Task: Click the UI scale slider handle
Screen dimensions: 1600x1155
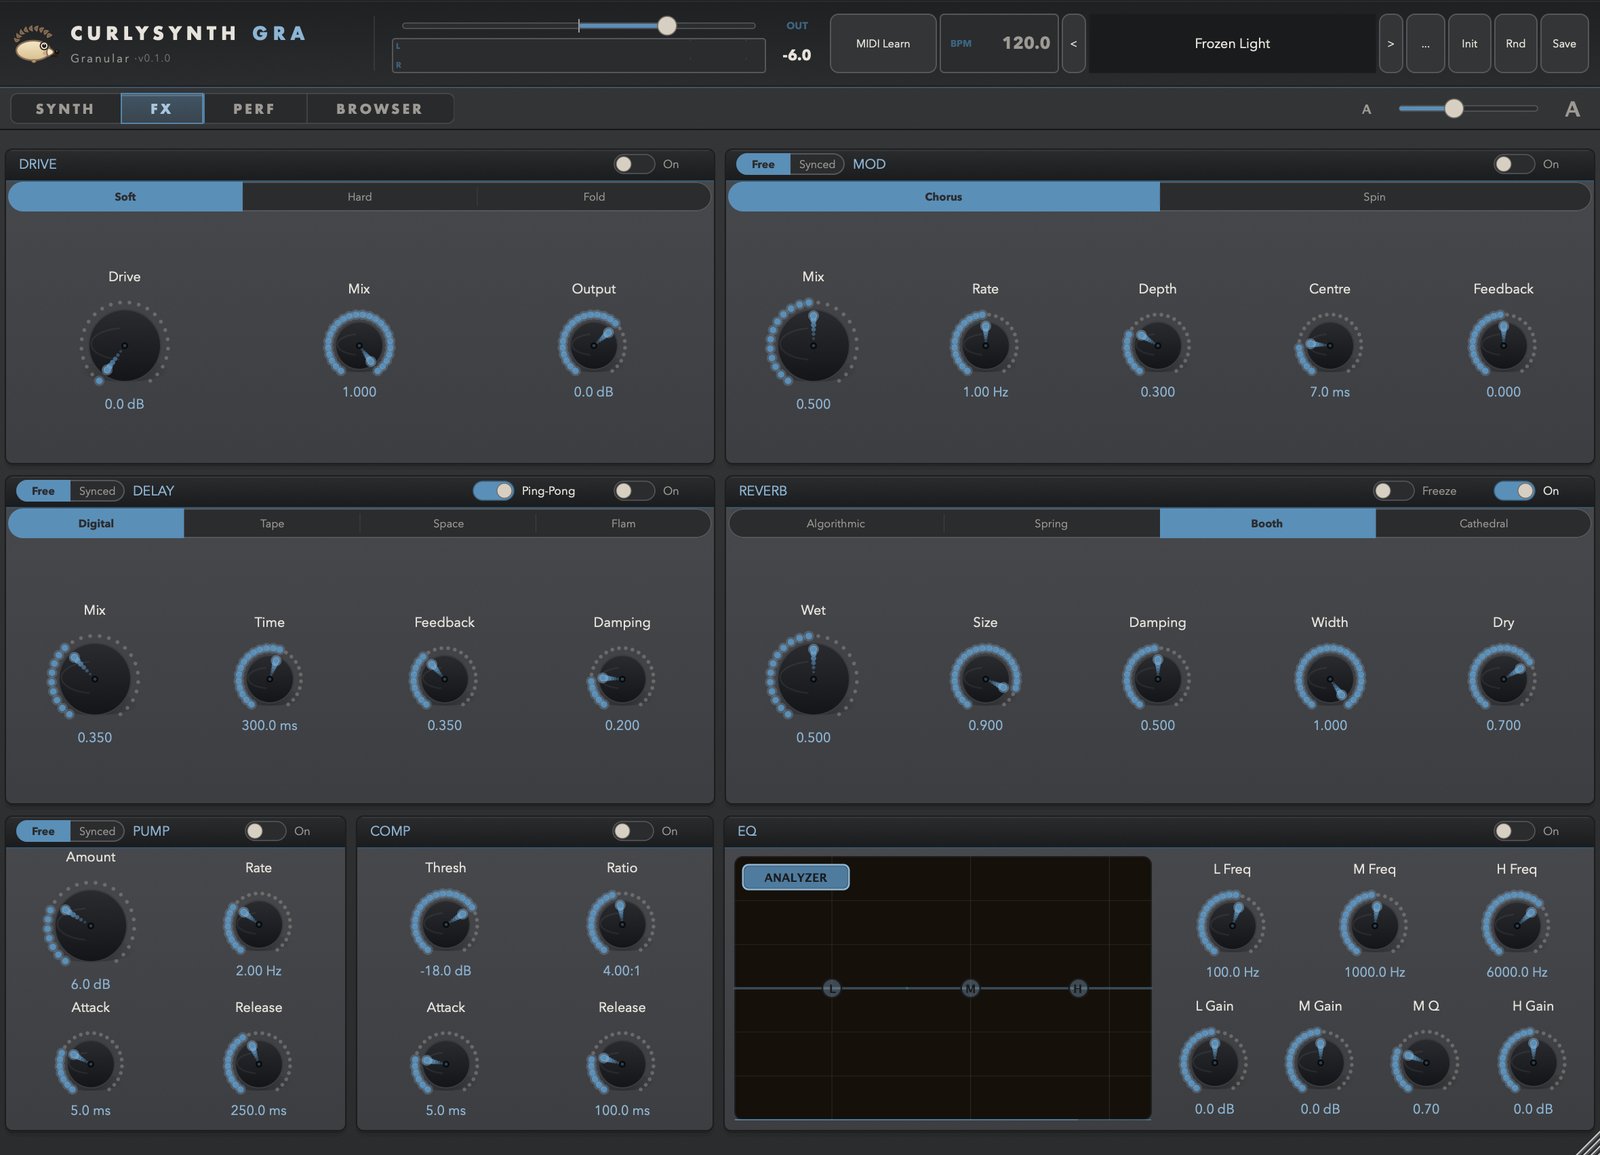Action: click(x=1454, y=108)
